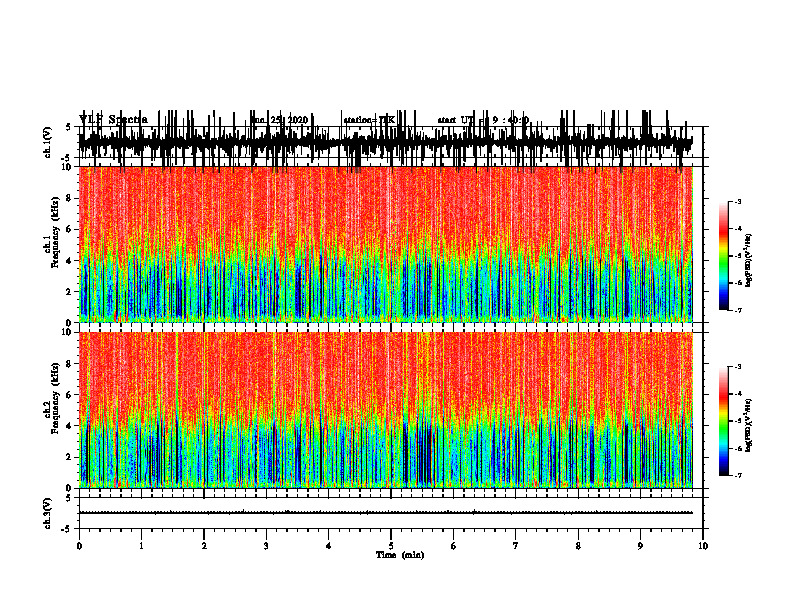Click the ch.1 Frequency (kHz) axis label

pyautogui.click(x=53, y=232)
